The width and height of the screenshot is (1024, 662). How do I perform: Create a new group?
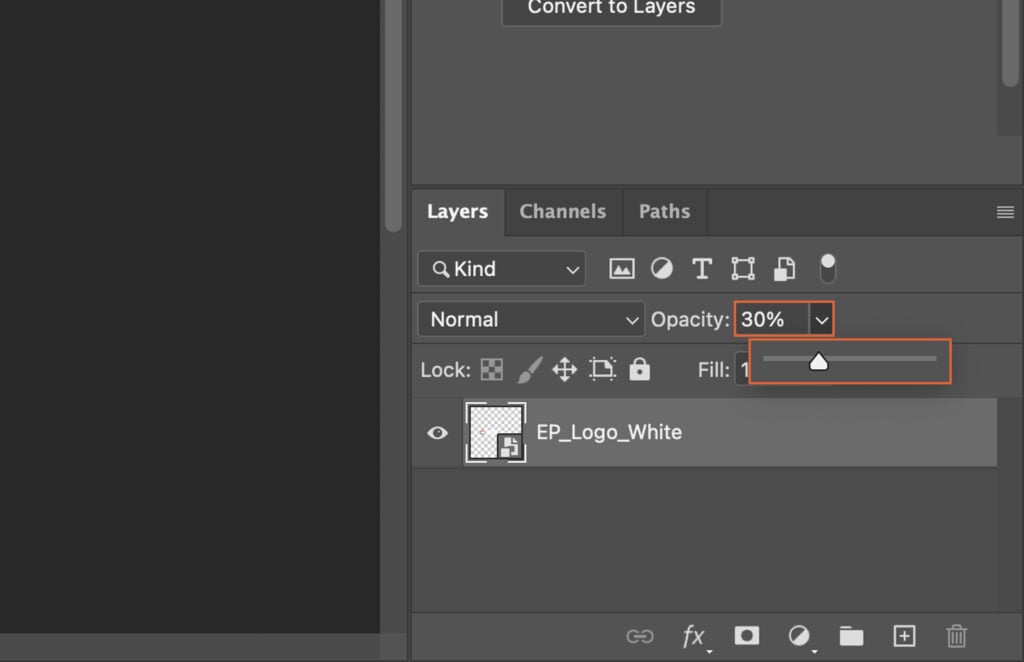tap(851, 636)
